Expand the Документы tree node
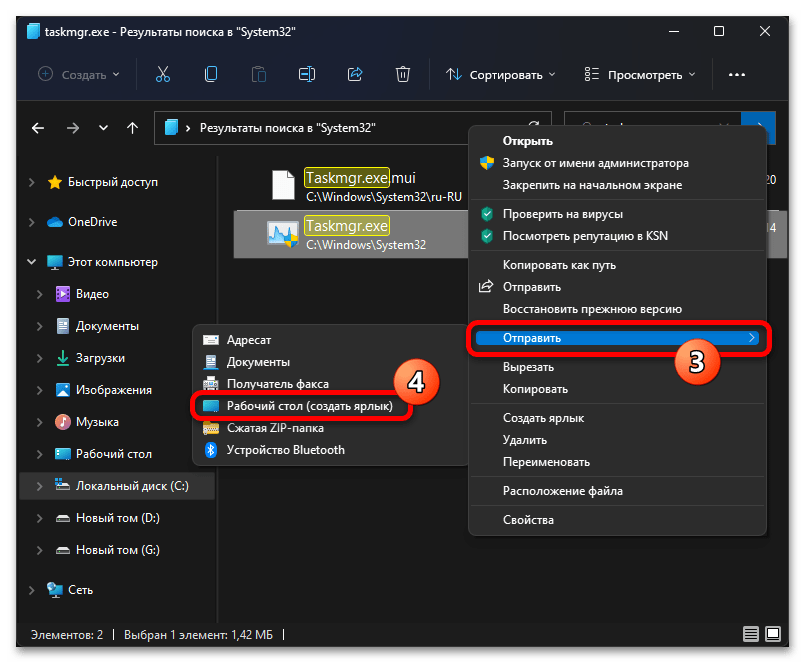Image resolution: width=805 pixels, height=663 pixels. 40,326
